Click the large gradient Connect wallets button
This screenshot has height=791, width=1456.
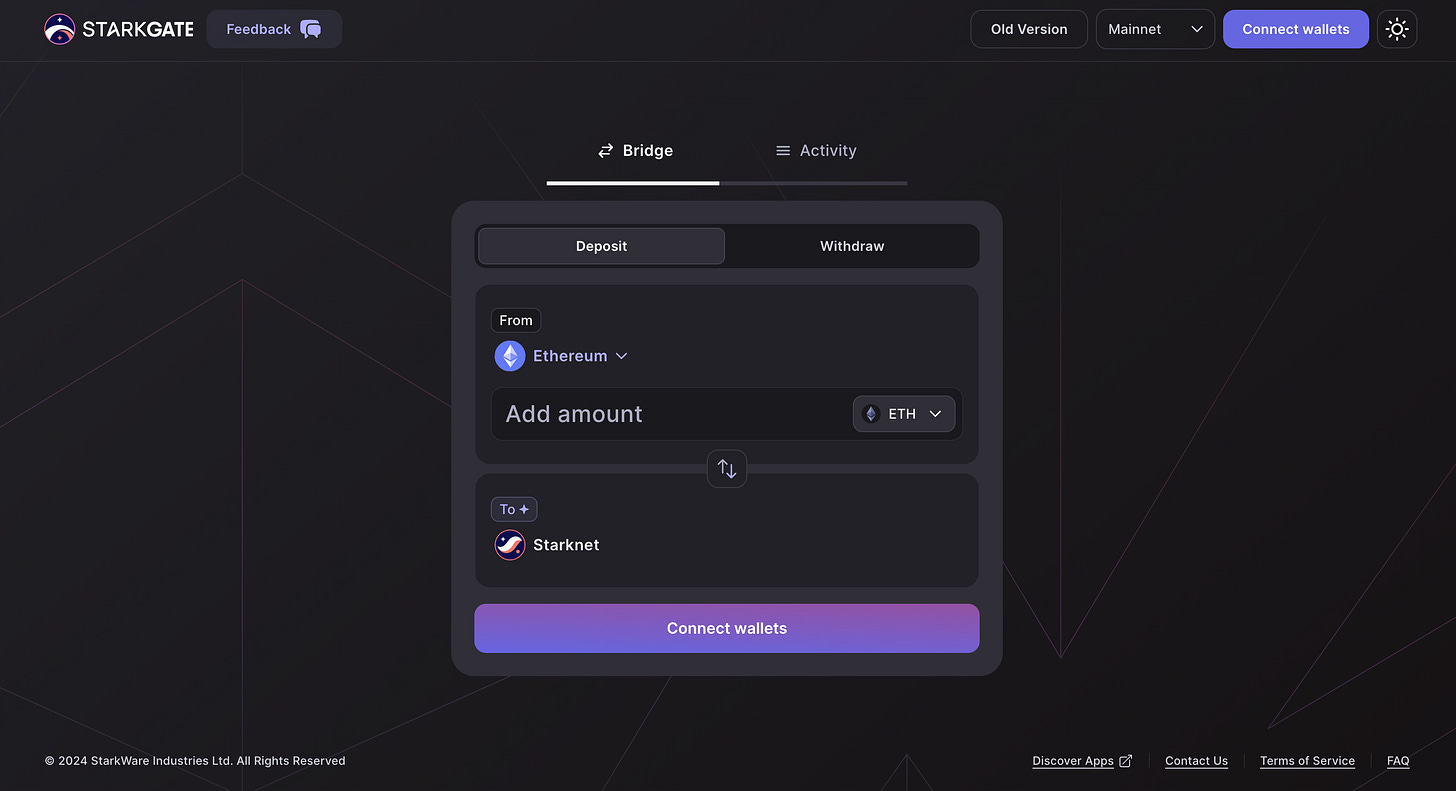point(727,628)
